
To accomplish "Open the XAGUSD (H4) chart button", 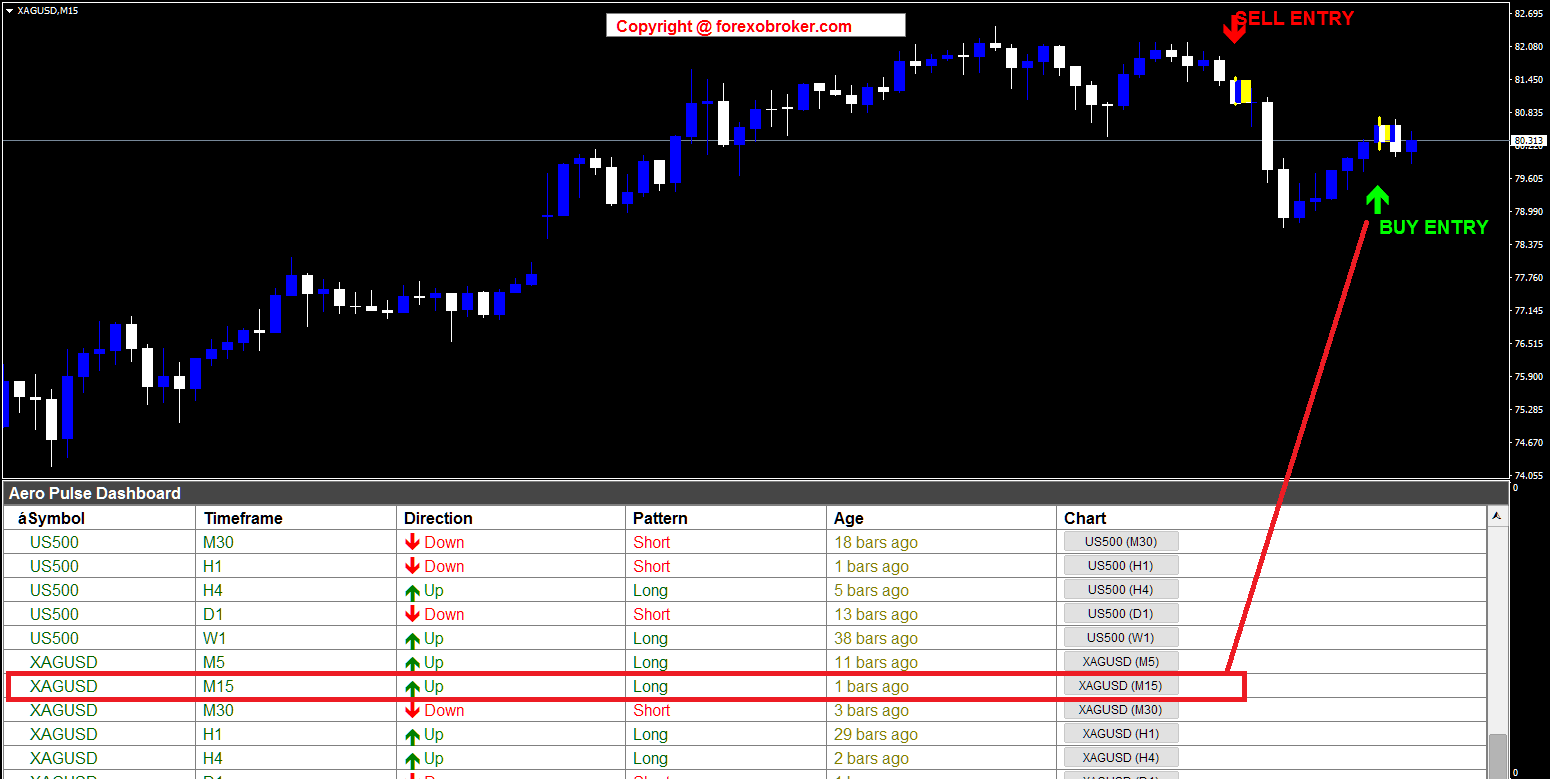I will point(1120,758).
